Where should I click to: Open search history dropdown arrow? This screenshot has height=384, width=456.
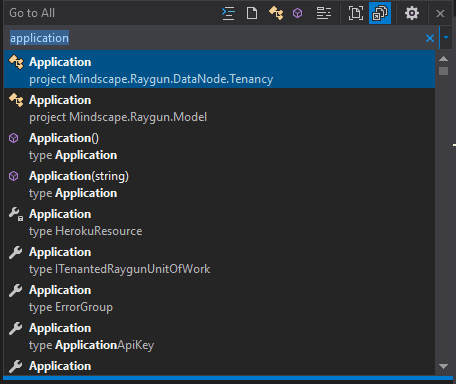tap(446, 38)
